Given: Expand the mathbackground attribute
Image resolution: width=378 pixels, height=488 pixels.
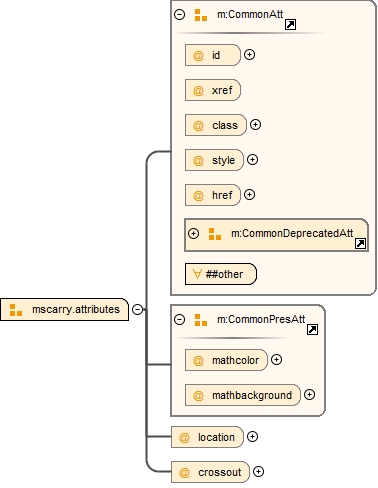Looking at the screenshot, I should [309, 395].
